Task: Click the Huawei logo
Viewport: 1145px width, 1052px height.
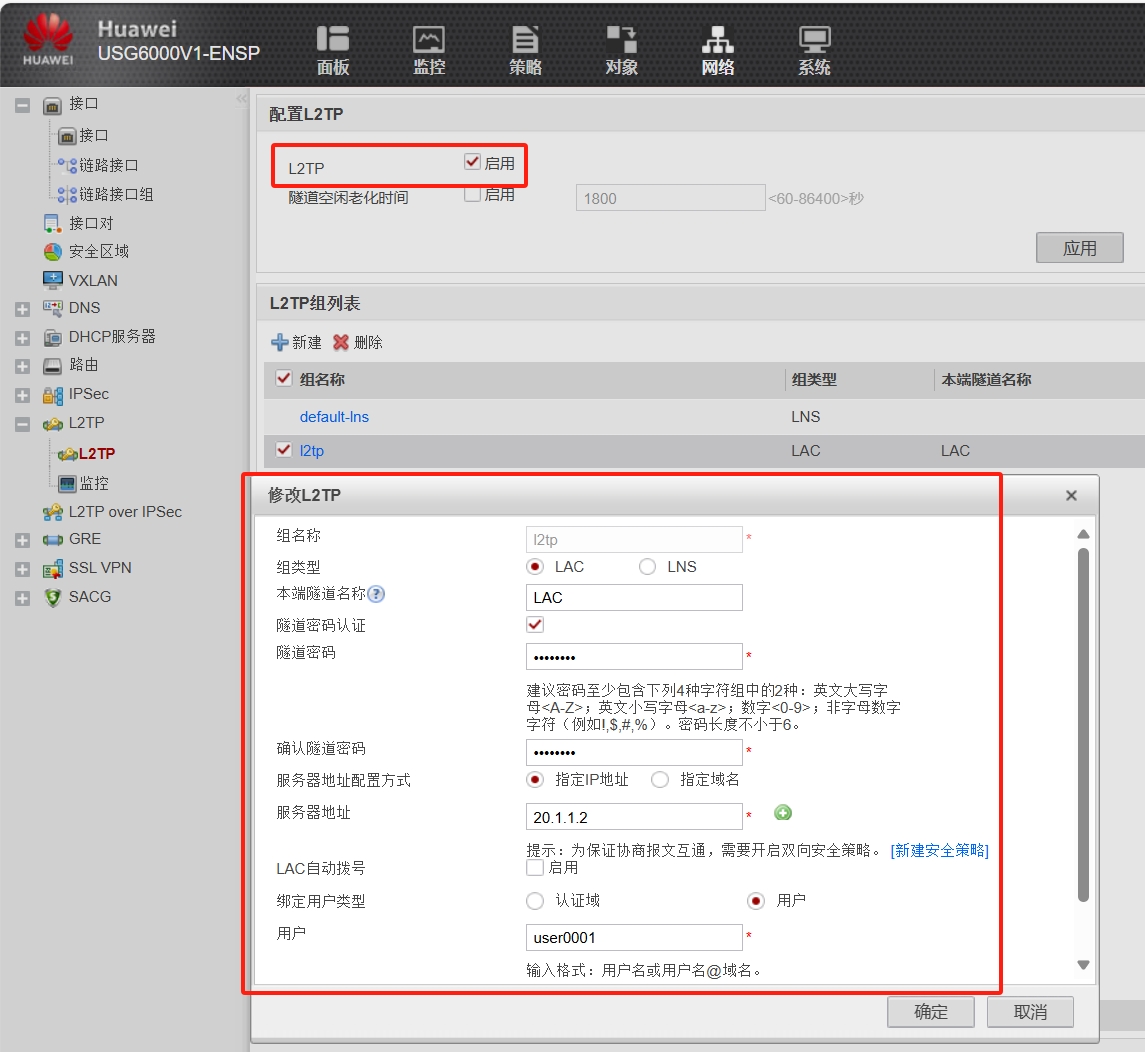Action: [48, 39]
